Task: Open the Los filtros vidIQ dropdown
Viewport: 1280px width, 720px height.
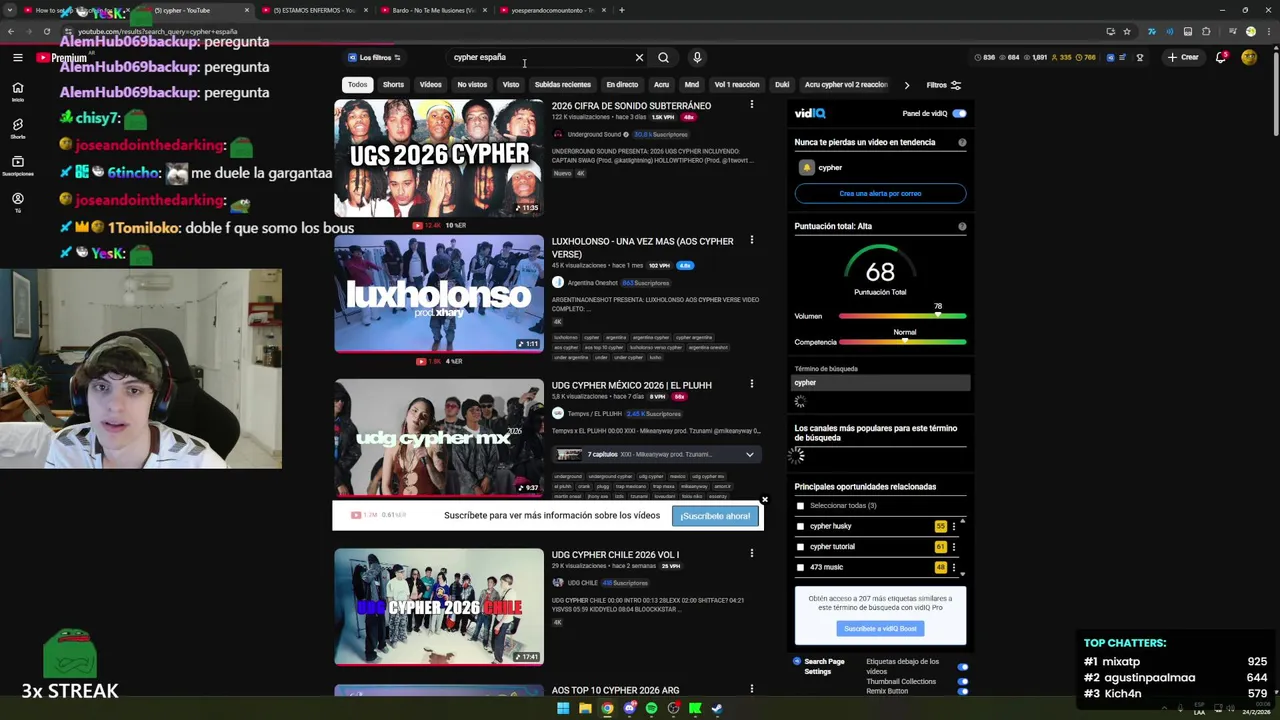Action: 374,57
